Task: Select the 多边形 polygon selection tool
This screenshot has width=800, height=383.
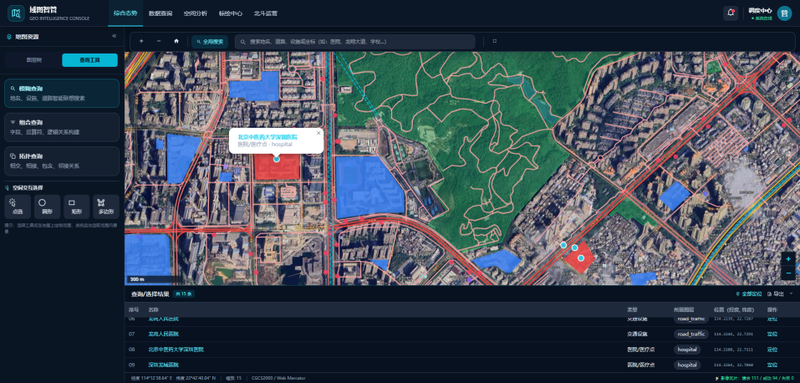Action: click(106, 207)
